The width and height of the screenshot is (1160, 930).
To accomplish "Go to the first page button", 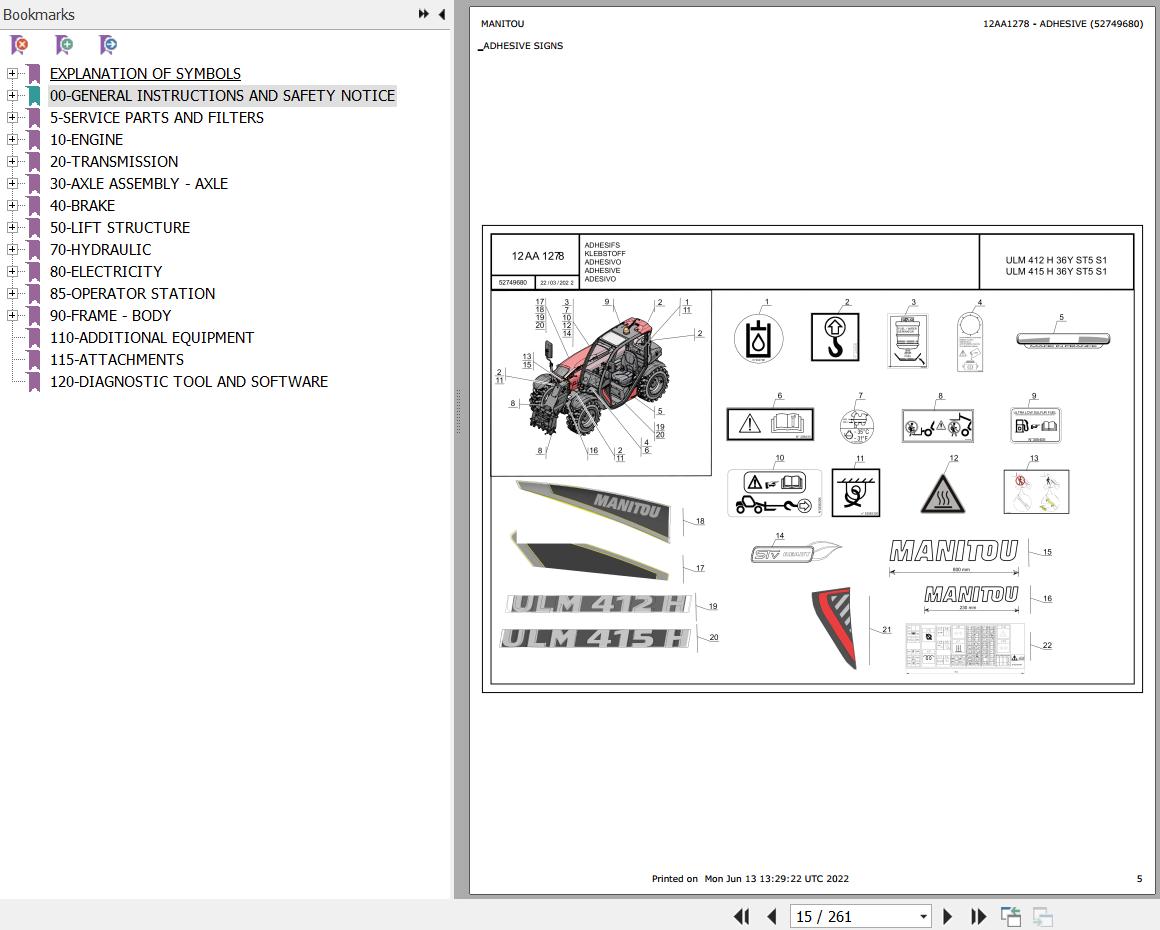I will (741, 917).
